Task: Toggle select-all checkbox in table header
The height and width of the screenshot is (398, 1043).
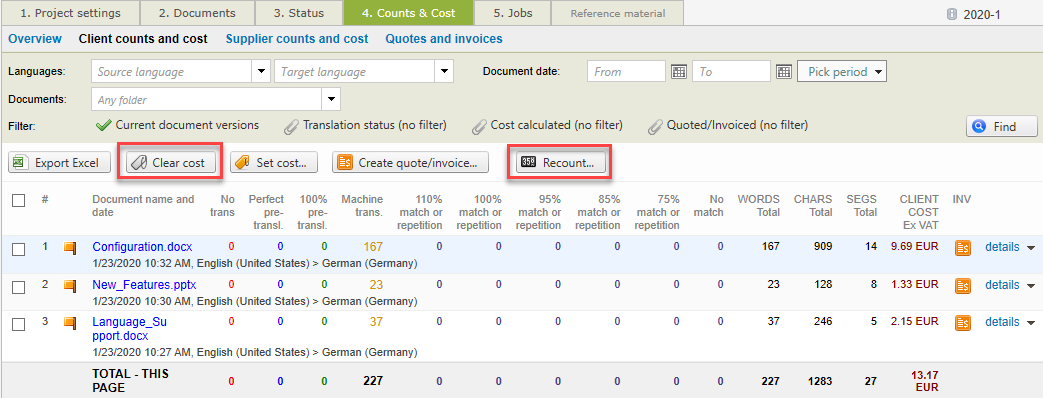Action: point(19,200)
